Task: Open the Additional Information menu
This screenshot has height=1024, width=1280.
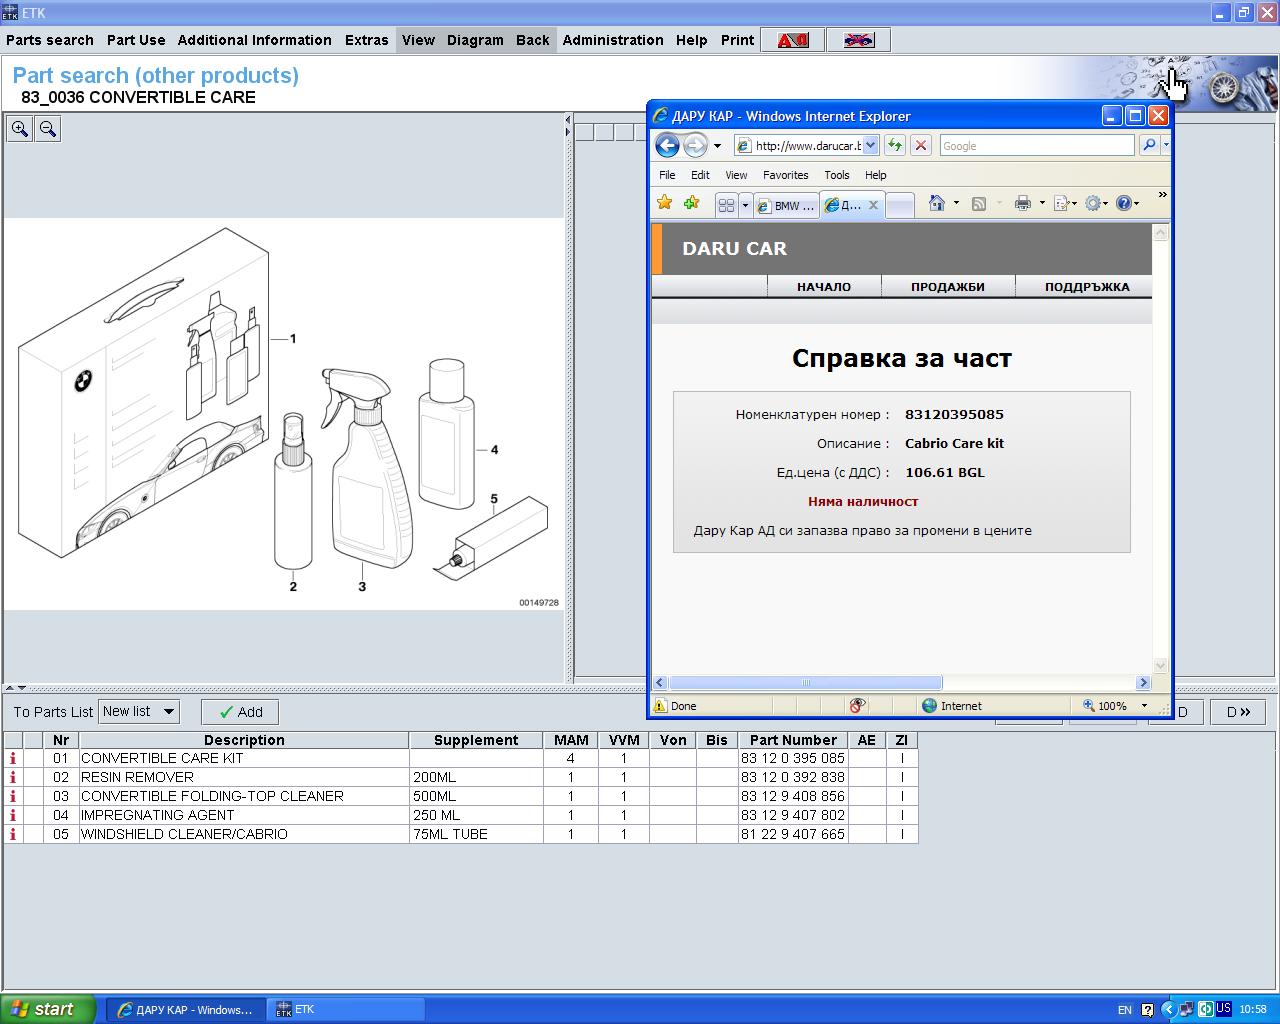Action: pos(255,40)
